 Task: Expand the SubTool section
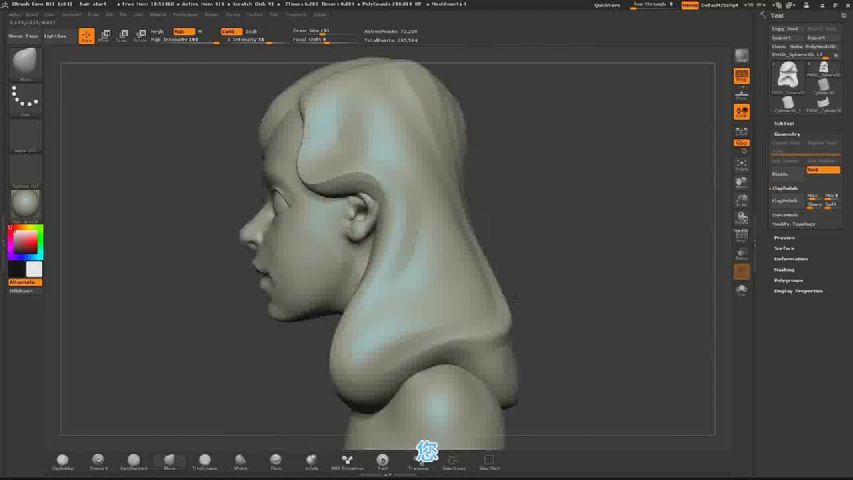point(784,124)
